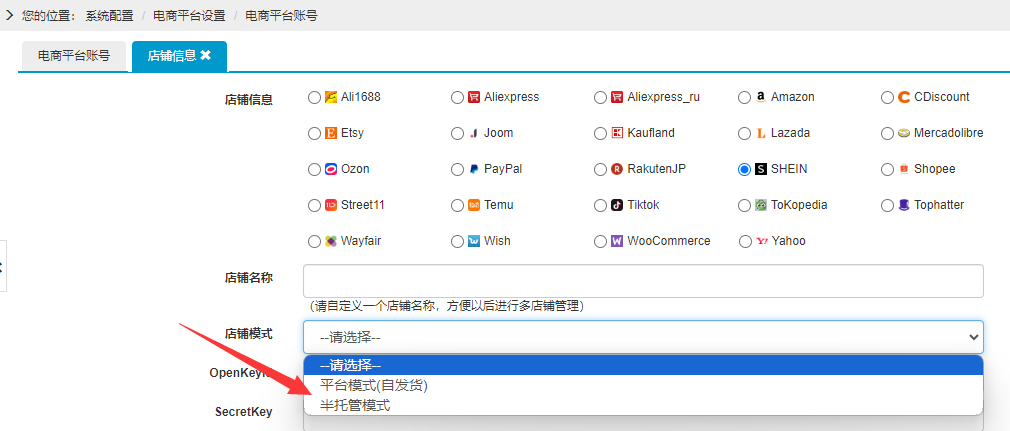Viewport: 1010px width, 431px height.
Task: Select the Street11 radio button
Action: coord(314,206)
